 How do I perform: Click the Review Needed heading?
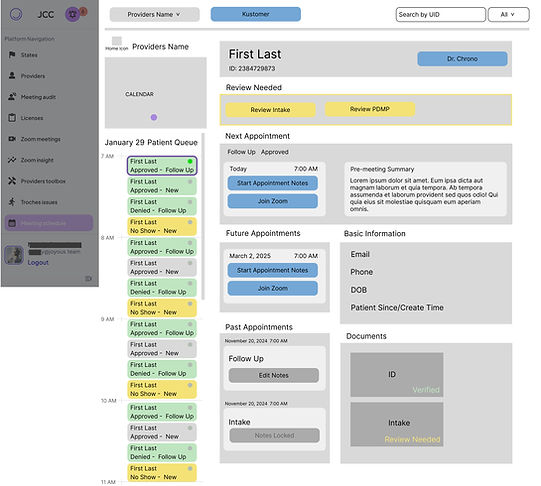click(x=254, y=87)
